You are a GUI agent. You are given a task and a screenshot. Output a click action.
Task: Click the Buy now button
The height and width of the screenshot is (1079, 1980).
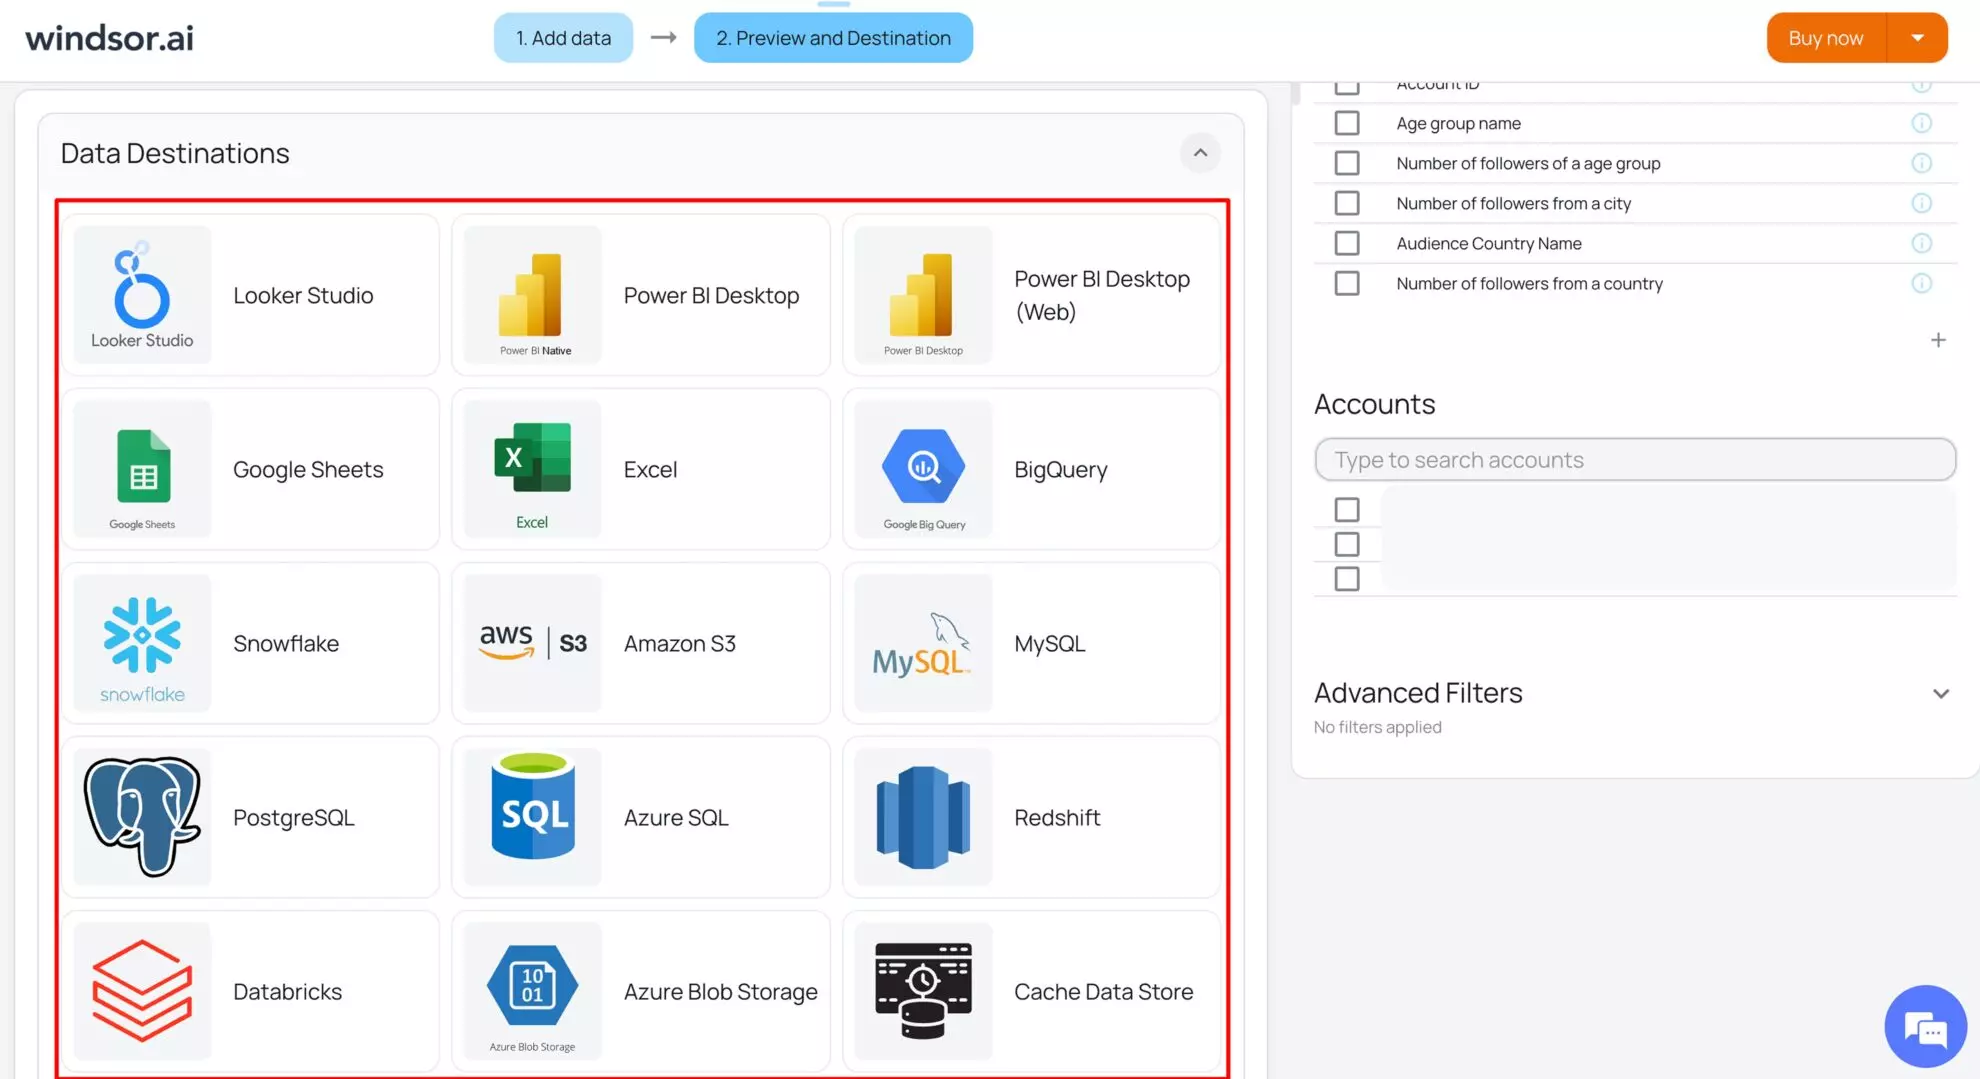point(1826,38)
